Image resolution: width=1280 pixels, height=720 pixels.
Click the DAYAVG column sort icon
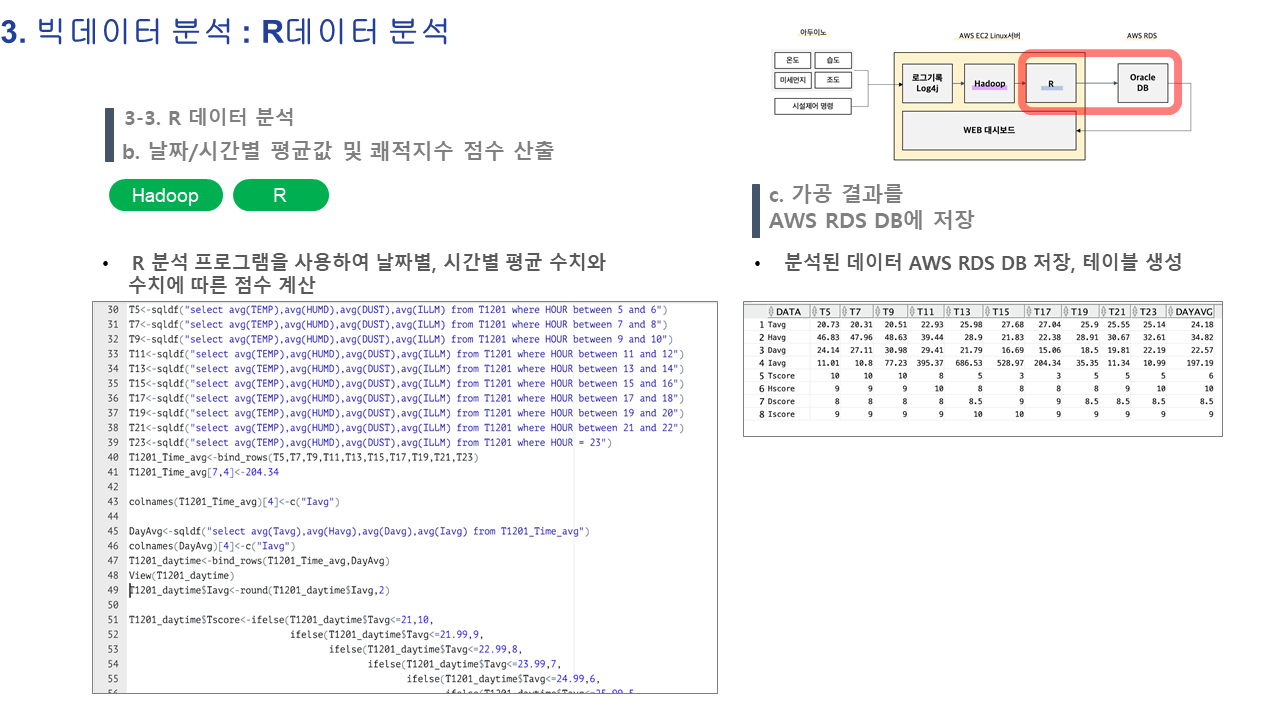1171,311
